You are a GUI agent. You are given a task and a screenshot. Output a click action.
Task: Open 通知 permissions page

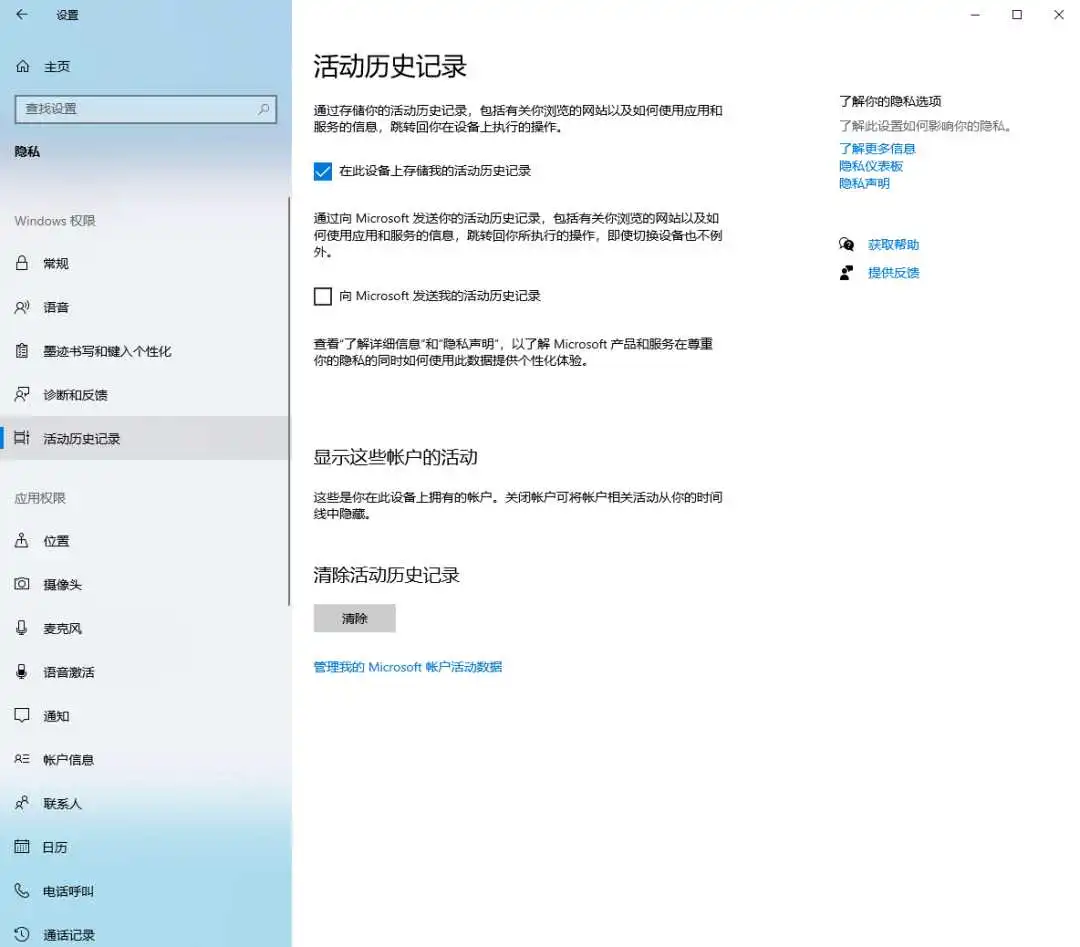point(56,716)
